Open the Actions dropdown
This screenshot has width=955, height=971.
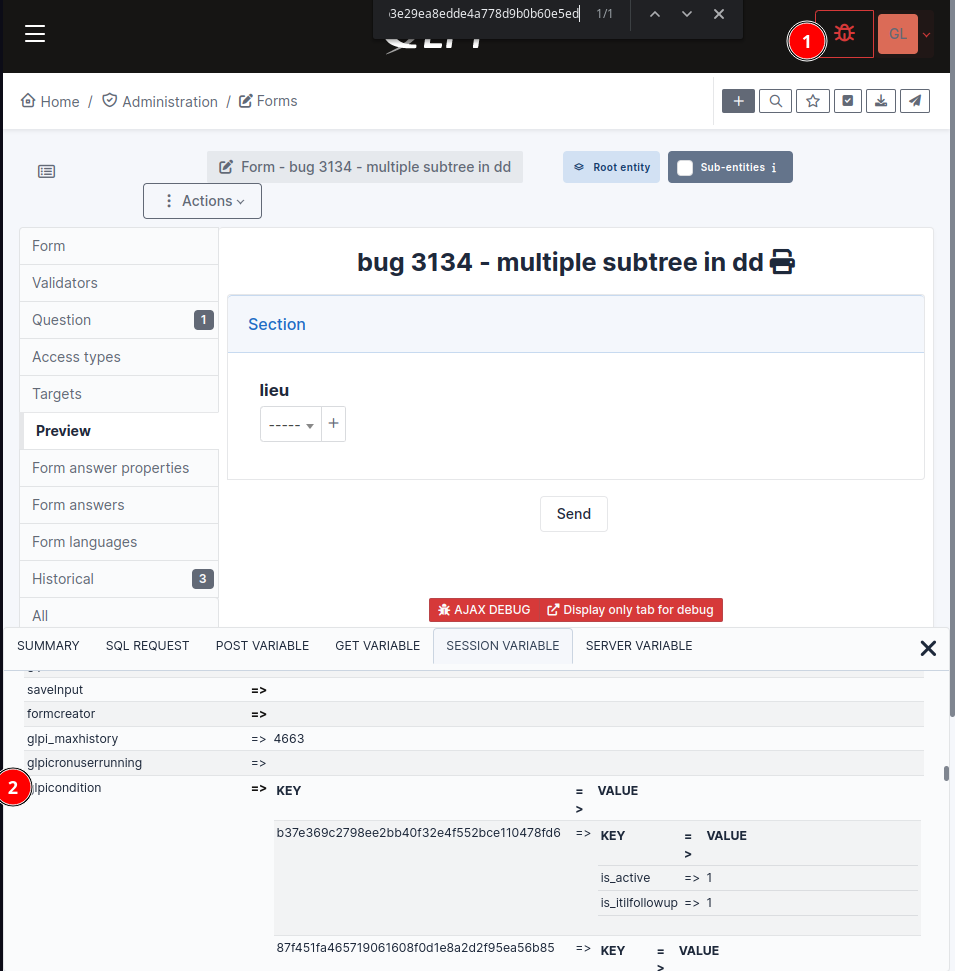pos(202,201)
